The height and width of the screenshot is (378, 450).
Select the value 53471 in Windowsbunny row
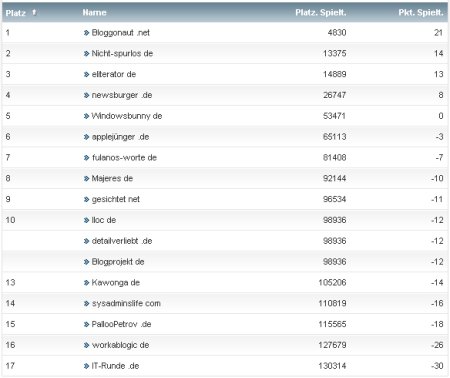335,116
